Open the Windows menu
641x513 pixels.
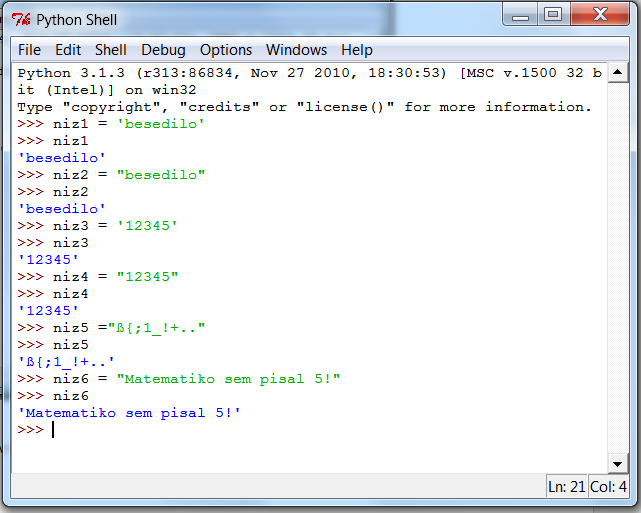296,50
